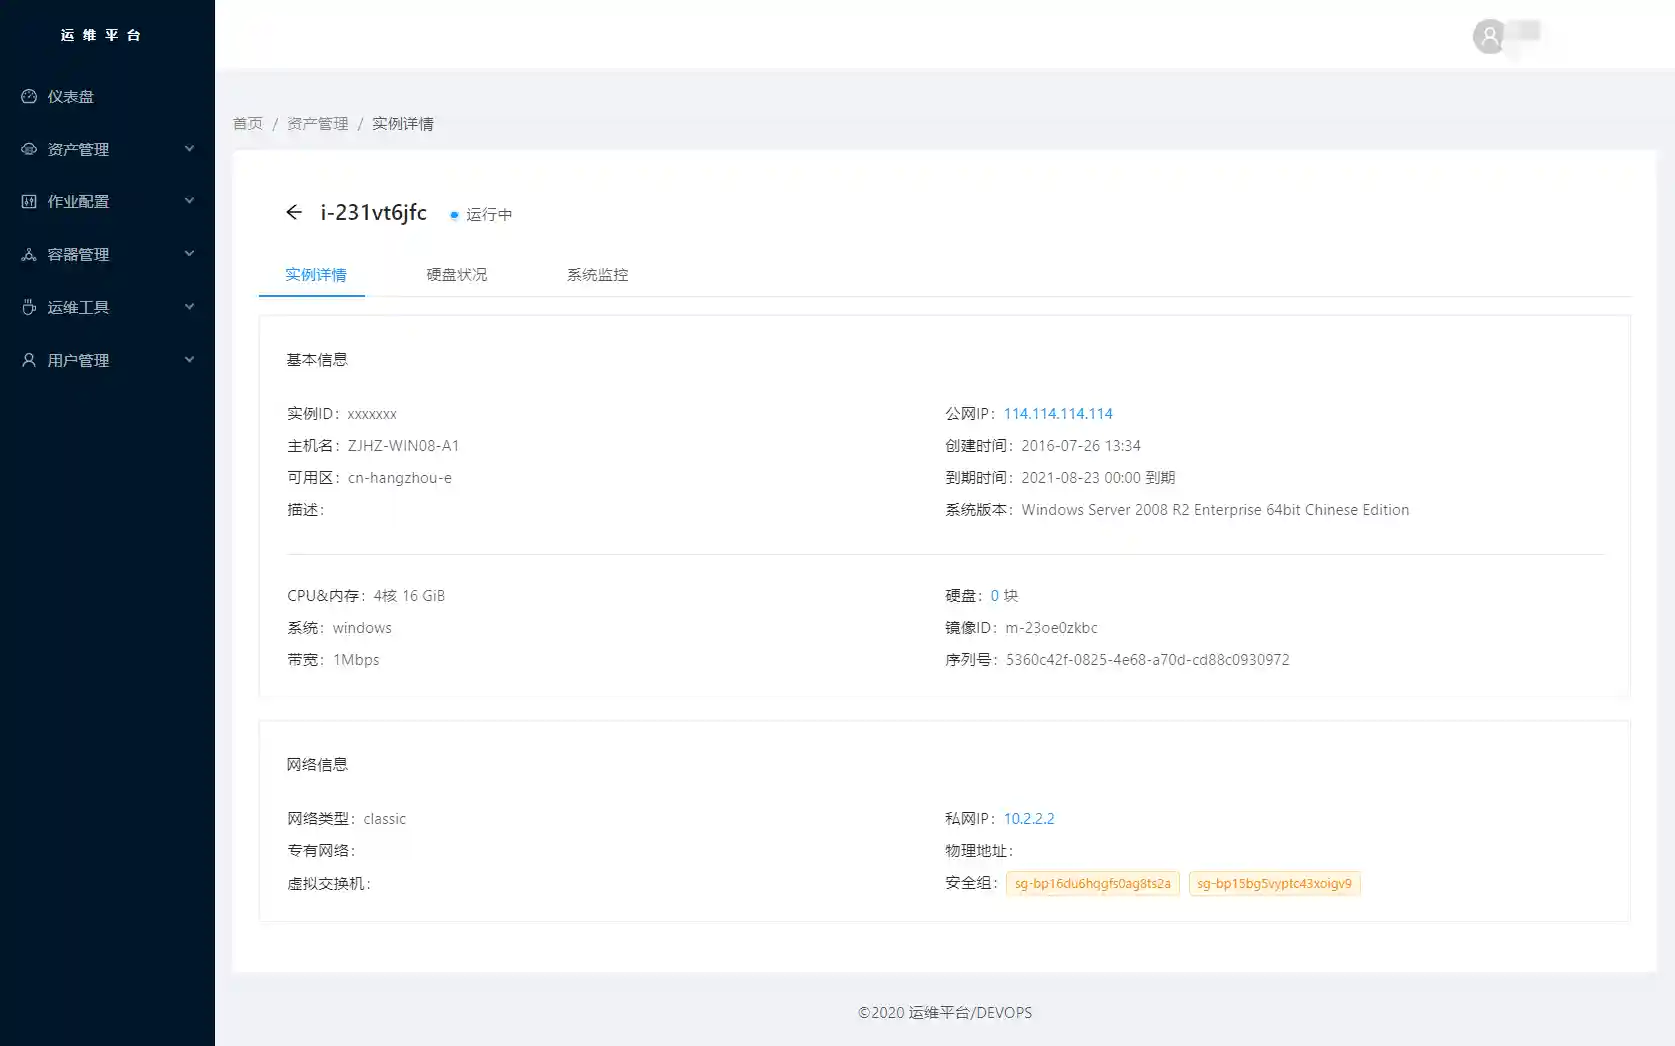
Task: Click security group tag sg-bp16du6hqgfs0ag8ts2a
Action: (1092, 884)
